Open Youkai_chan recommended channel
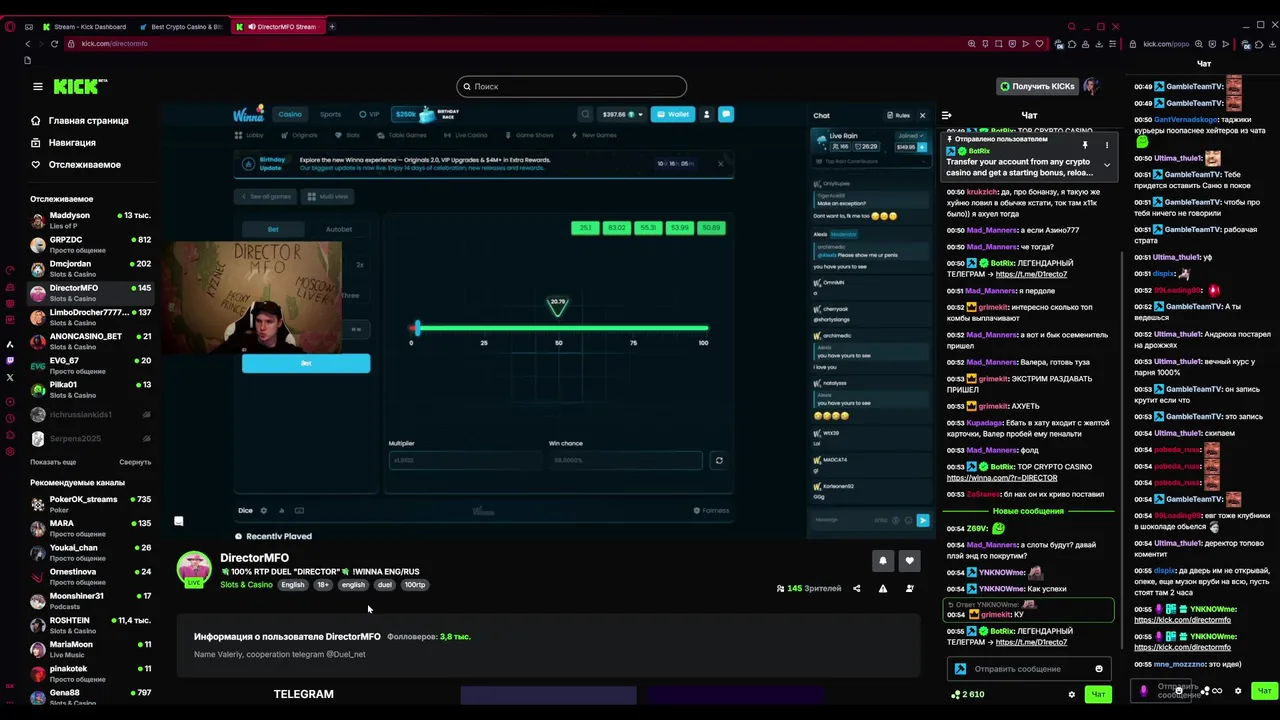 [90, 552]
